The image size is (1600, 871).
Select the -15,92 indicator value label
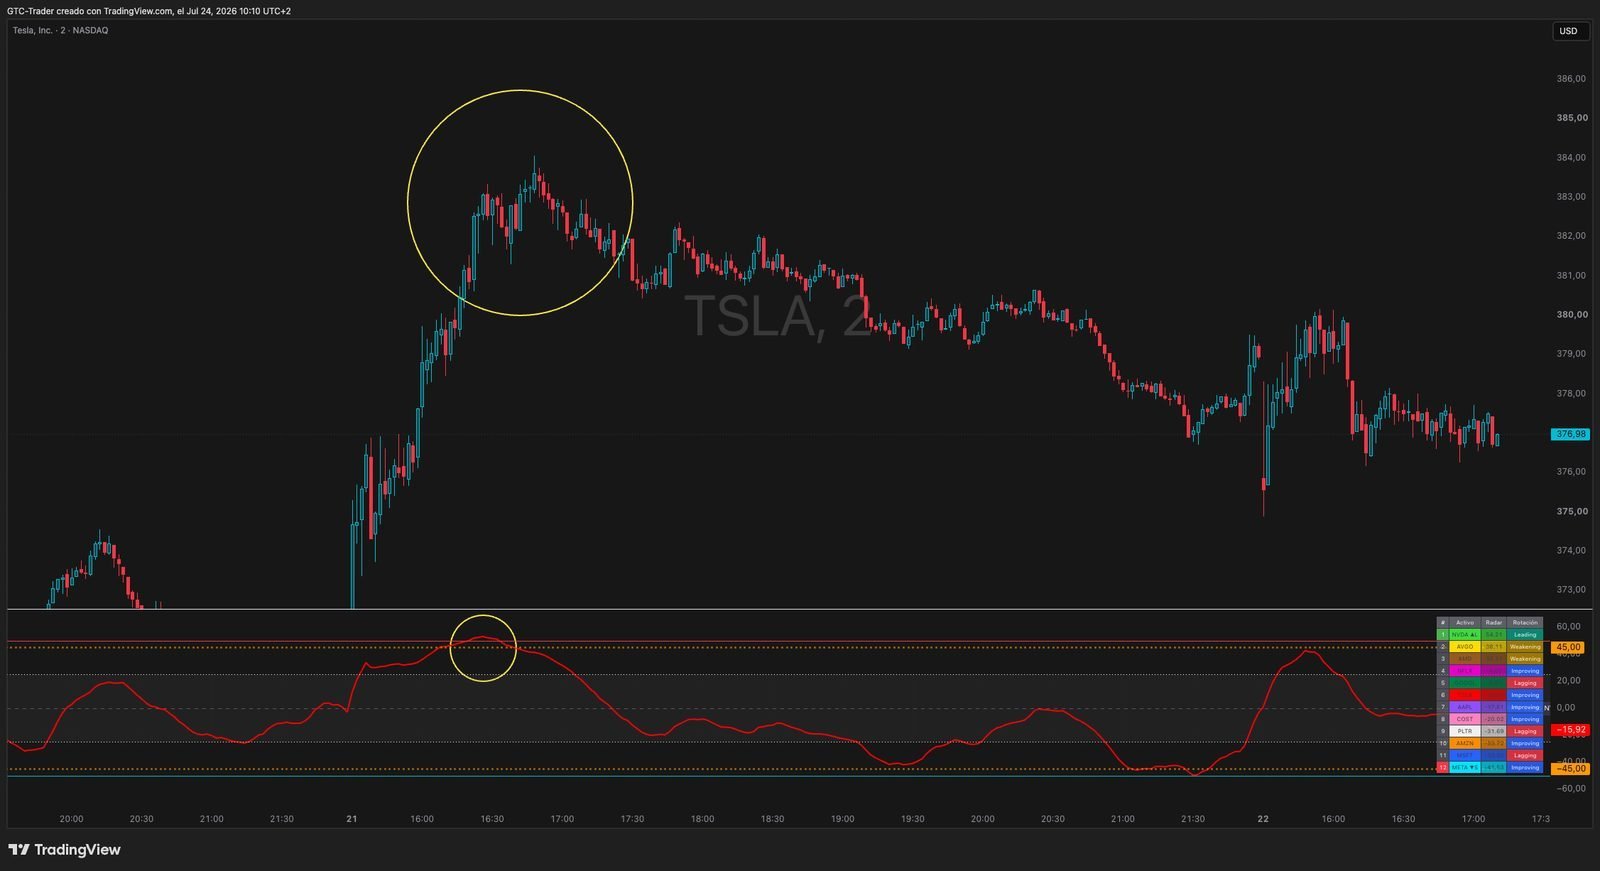(1570, 730)
